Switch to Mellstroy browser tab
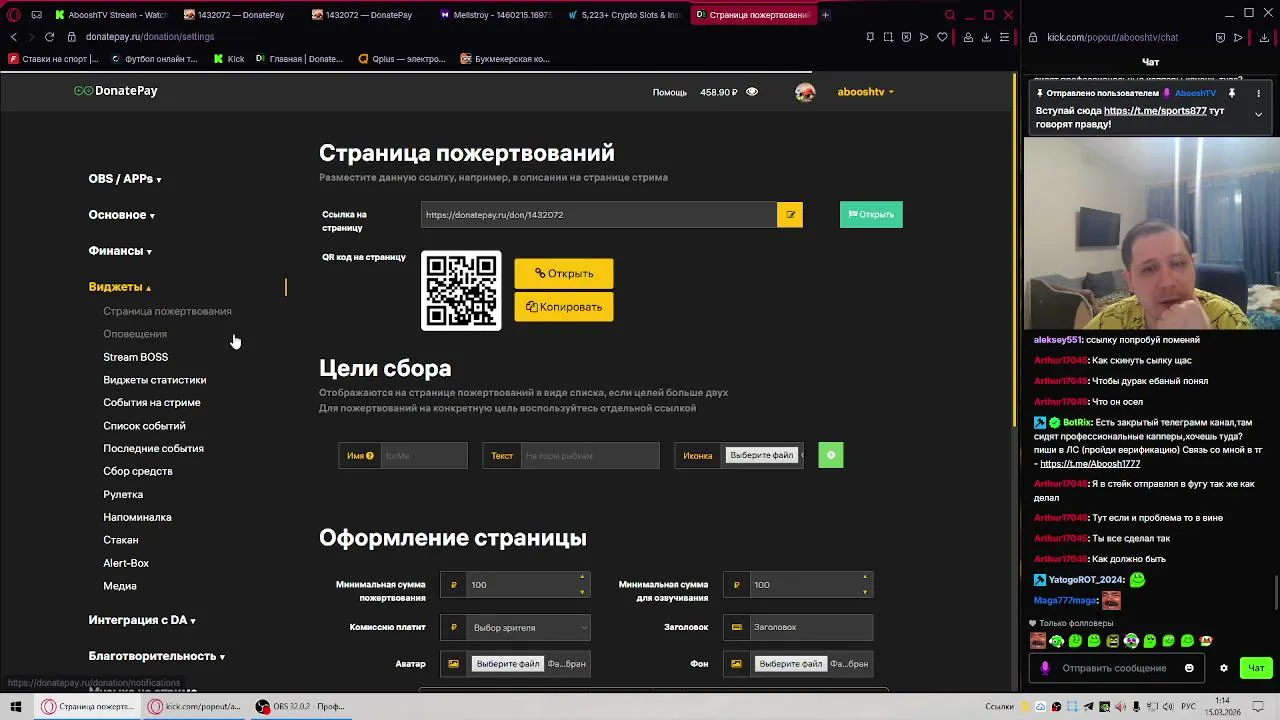Image resolution: width=1280 pixels, height=720 pixels. pos(495,15)
